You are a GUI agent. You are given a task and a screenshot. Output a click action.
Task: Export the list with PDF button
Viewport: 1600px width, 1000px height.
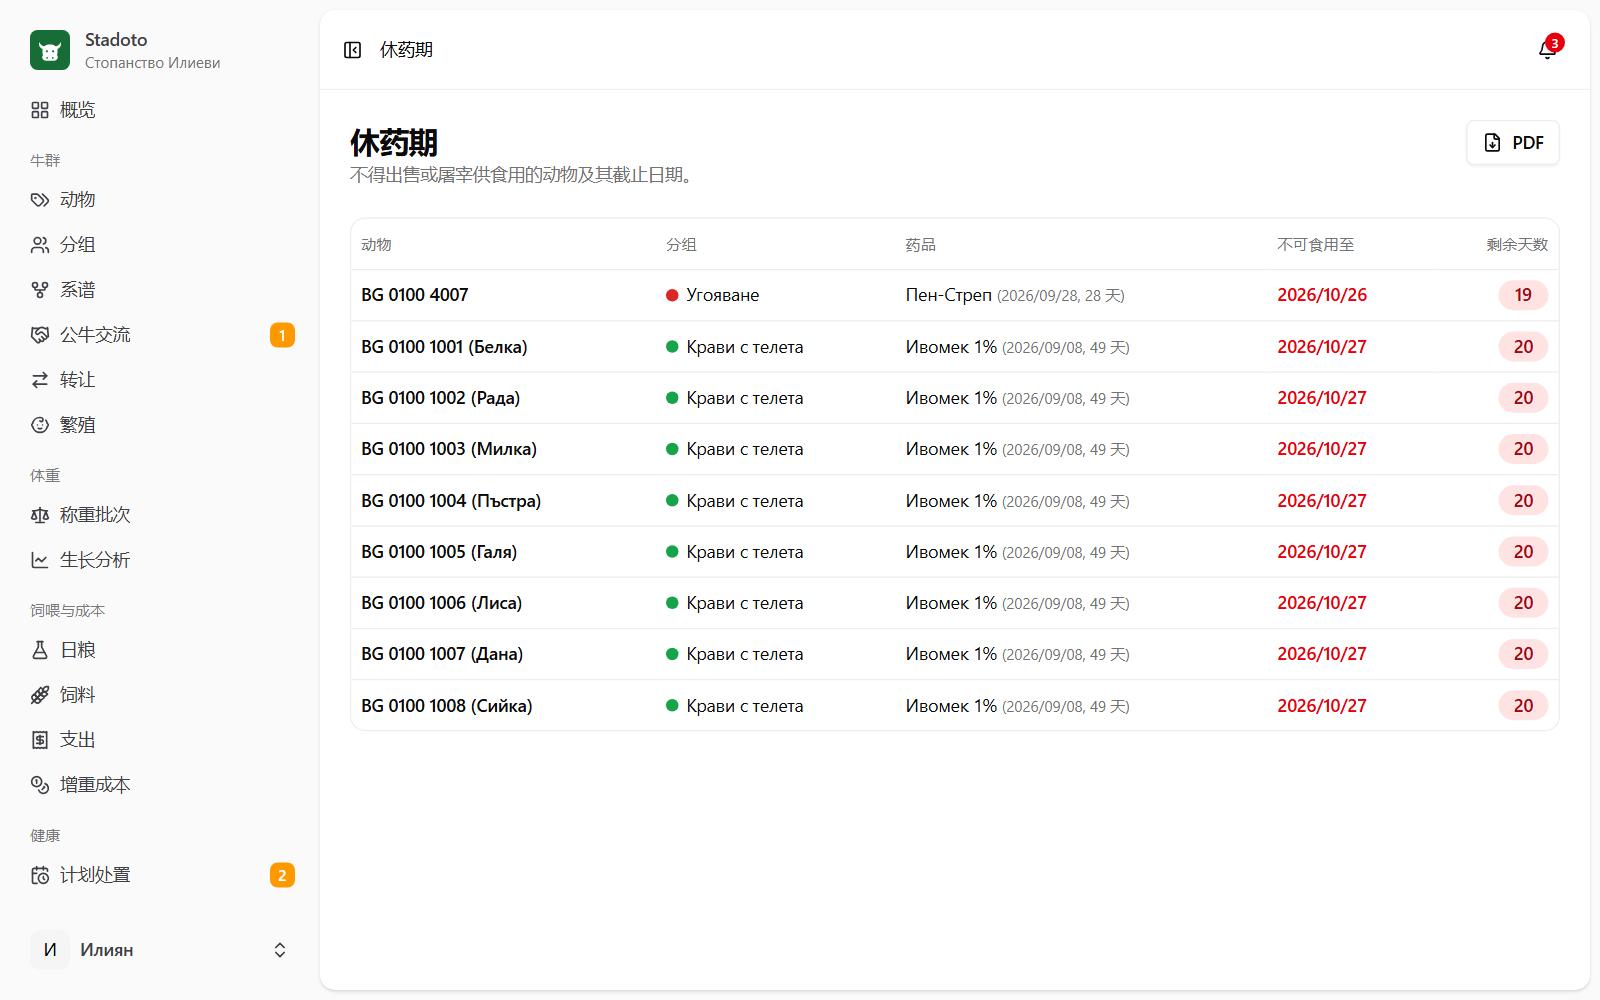click(1513, 142)
